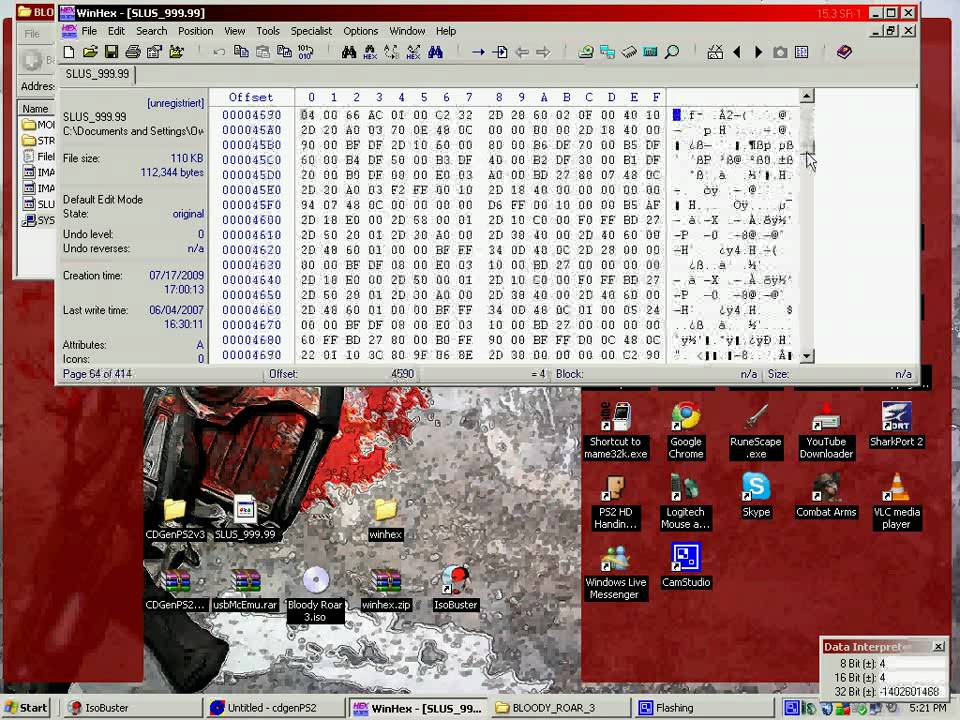Click the Undo arrow icon

[x=219, y=52]
